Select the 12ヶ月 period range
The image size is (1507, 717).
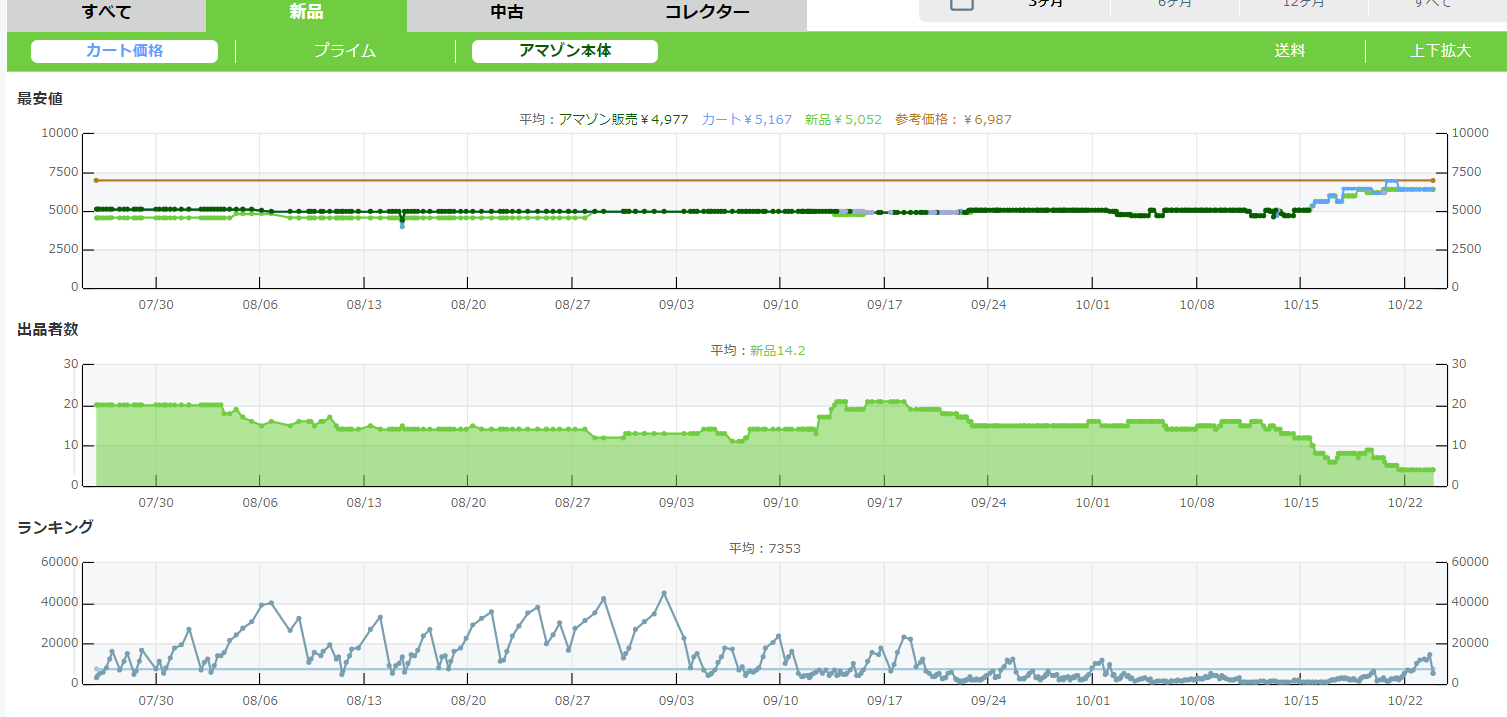pyautogui.click(x=1303, y=4)
